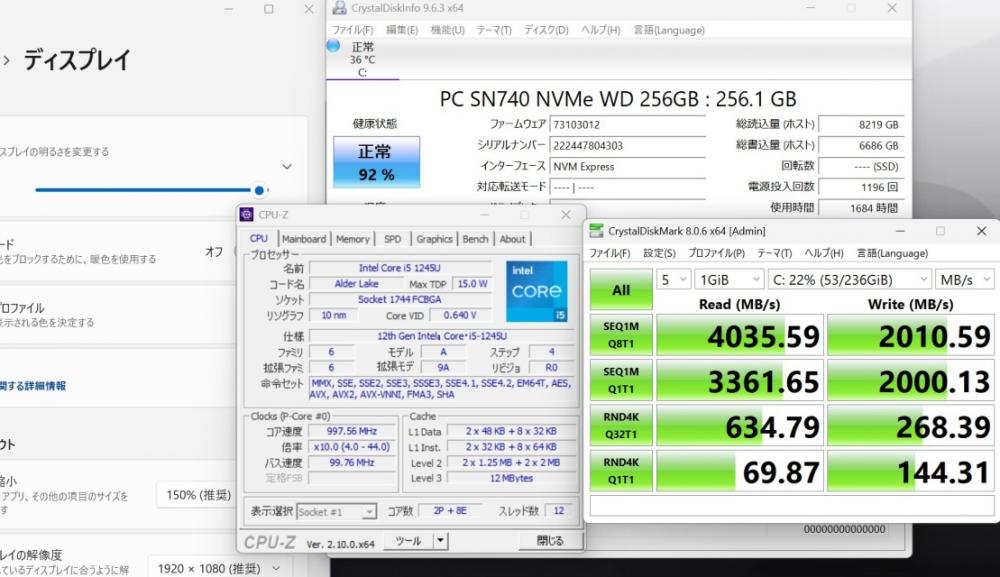The height and width of the screenshot is (577, 1000).
Task: Switch to the Mainboard tab in CPU-Z
Action: pos(304,239)
